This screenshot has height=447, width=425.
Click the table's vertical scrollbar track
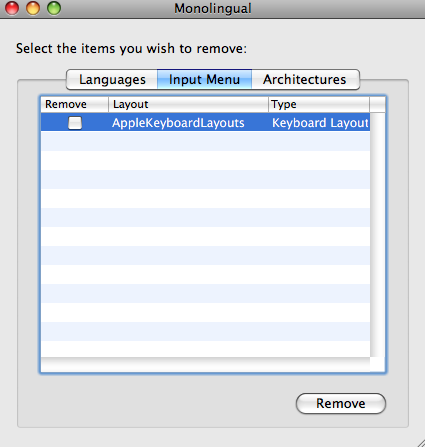(x=377, y=235)
